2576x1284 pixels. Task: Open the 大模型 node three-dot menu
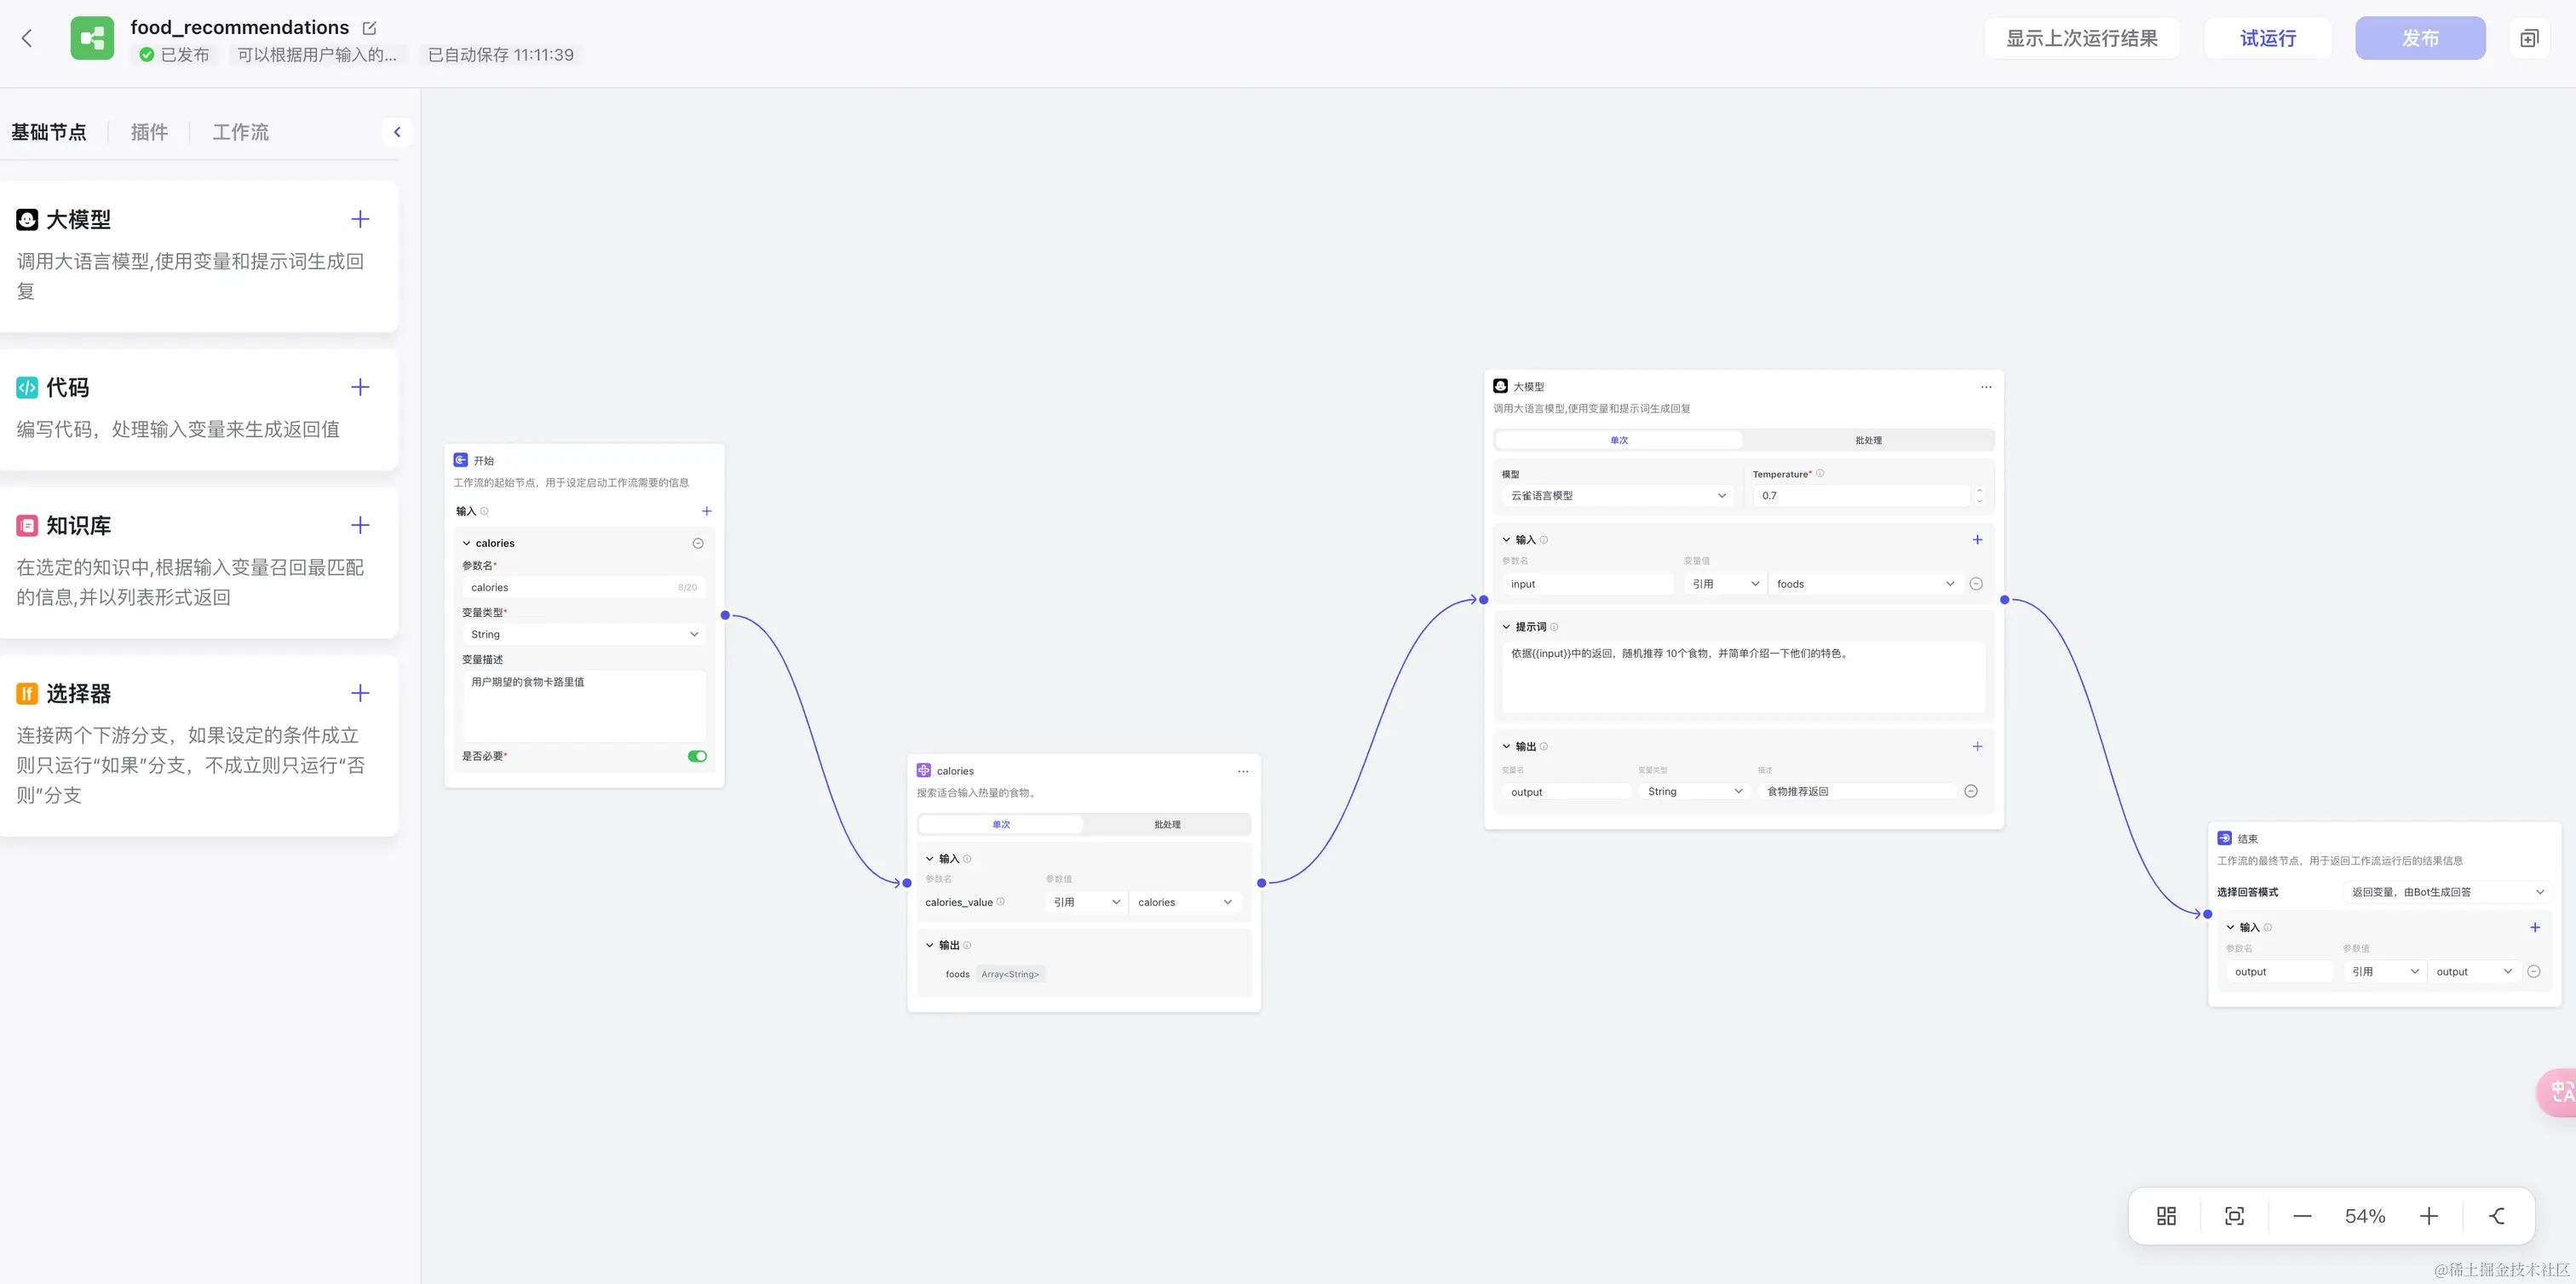(1986, 387)
